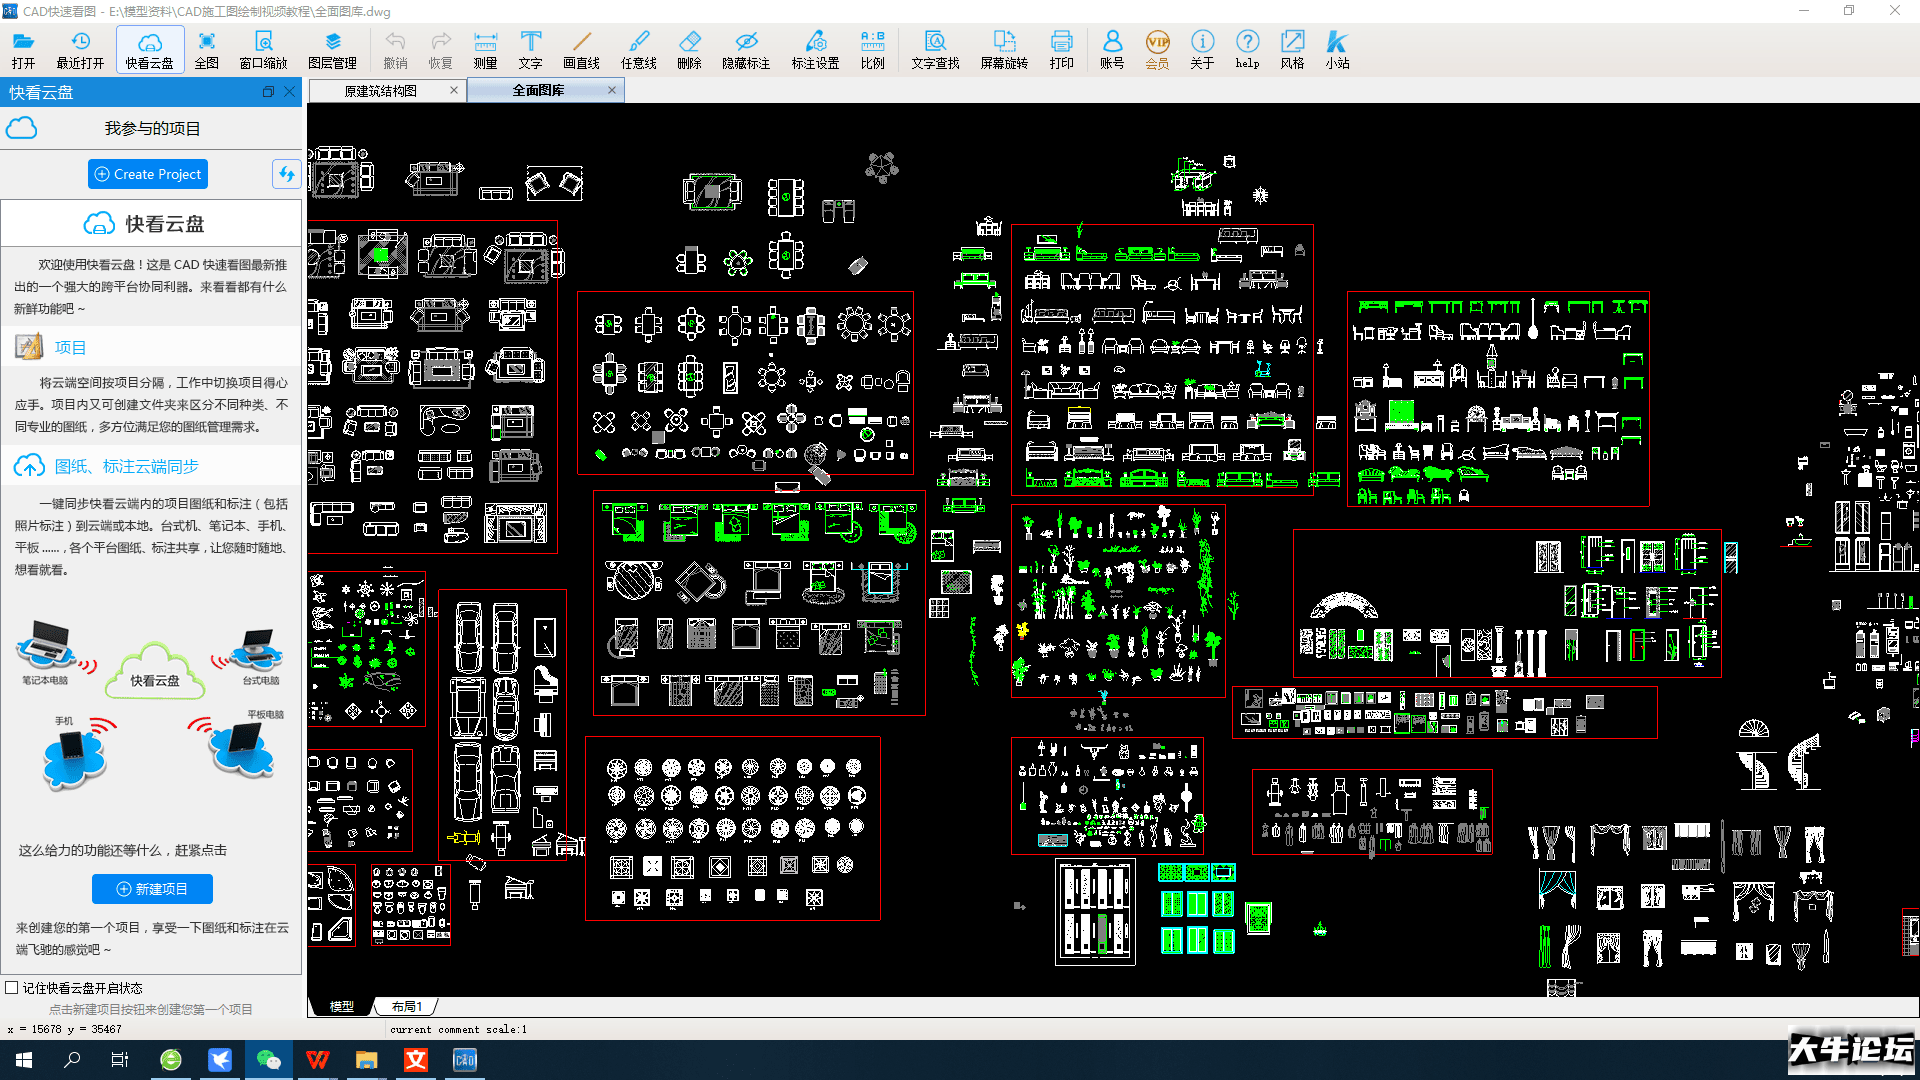Open the 风格 style option

tap(1292, 49)
